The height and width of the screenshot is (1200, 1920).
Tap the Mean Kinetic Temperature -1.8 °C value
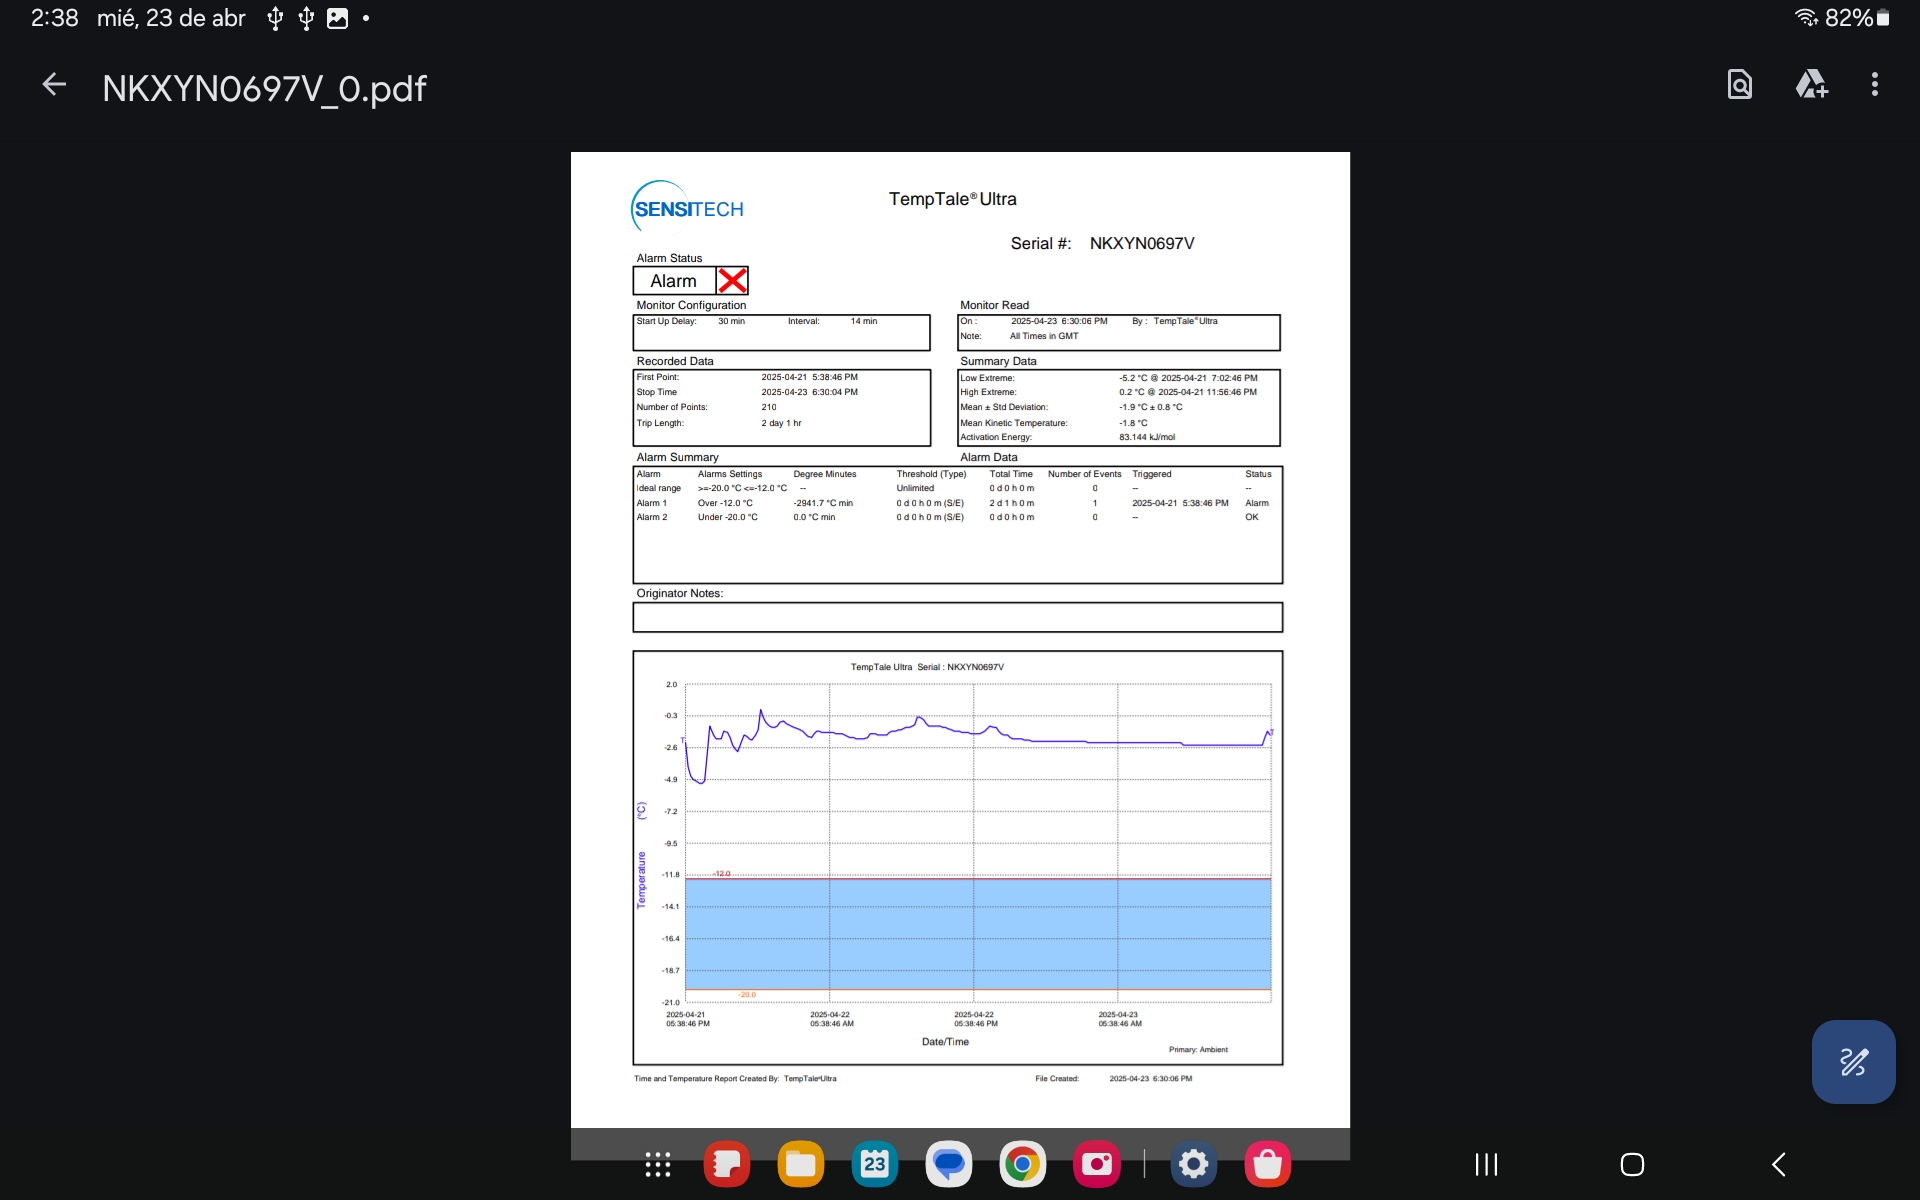[x=1133, y=423]
